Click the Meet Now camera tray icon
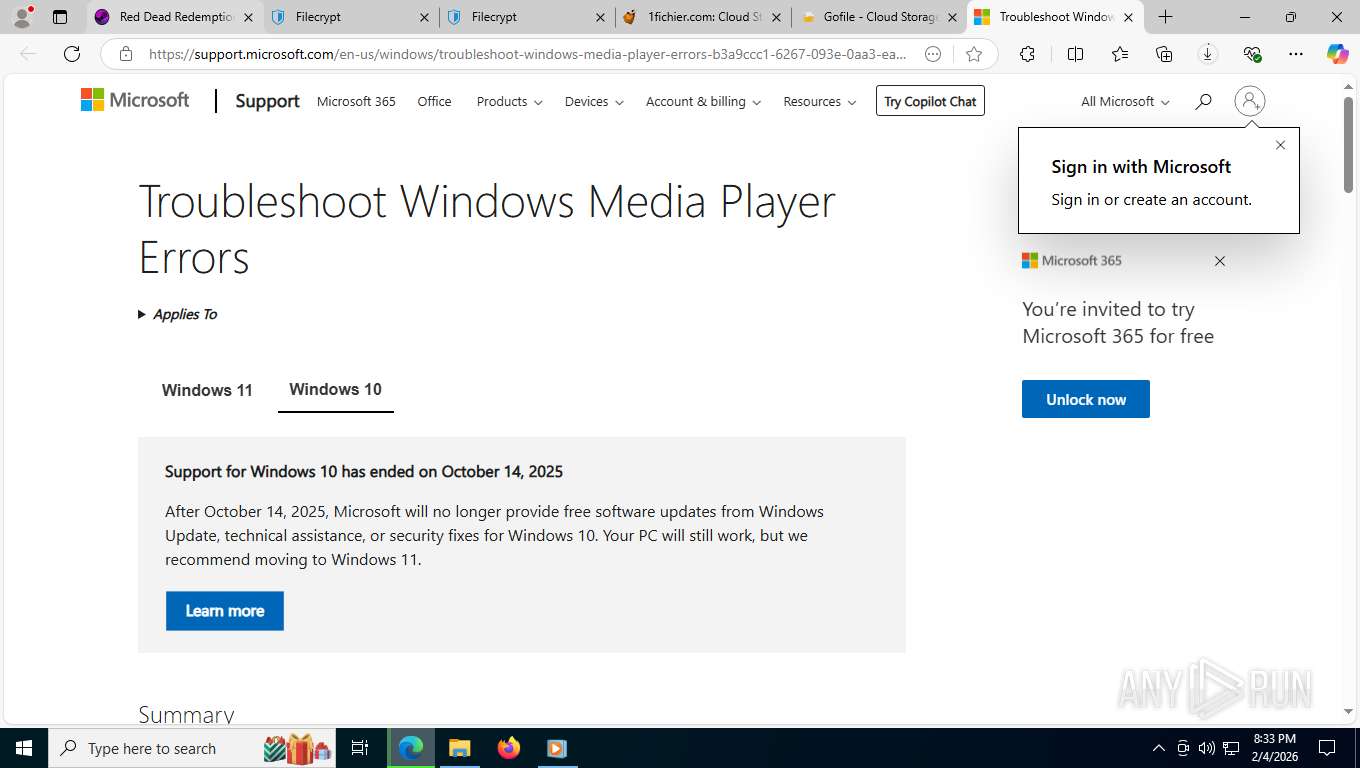 [1182, 748]
